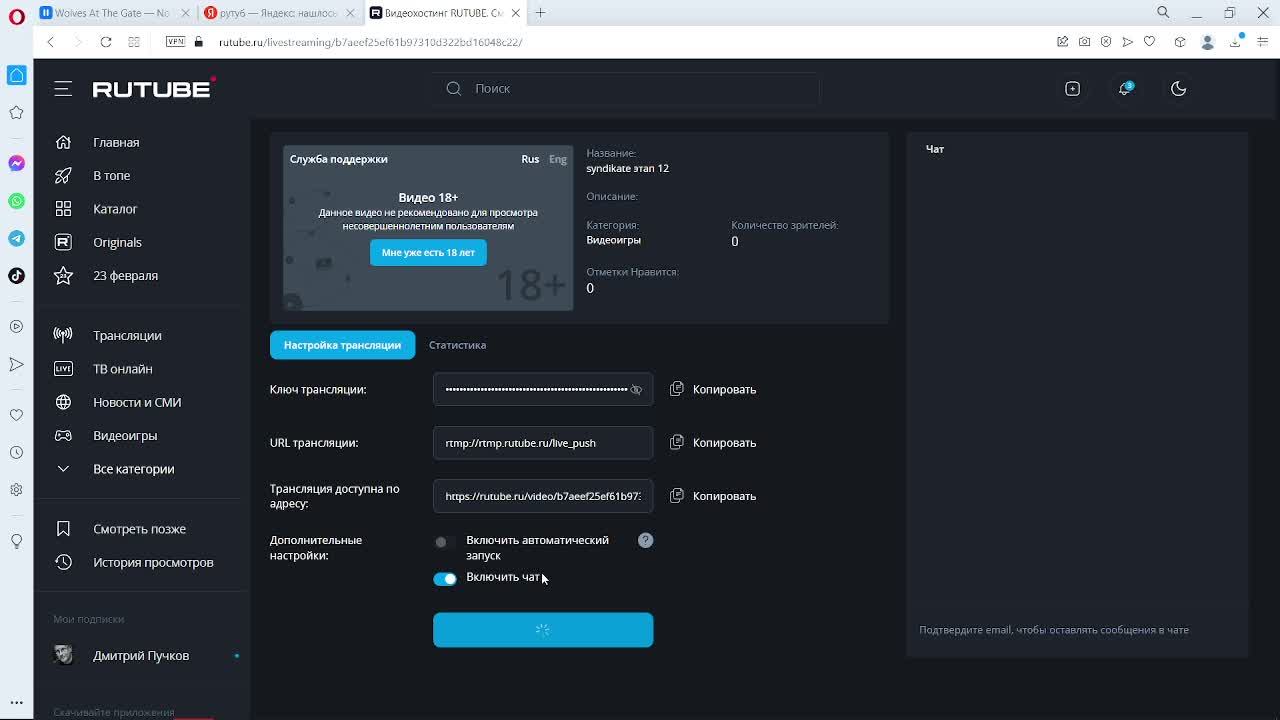Go back to the previous page
The image size is (1280, 720).
(50, 42)
